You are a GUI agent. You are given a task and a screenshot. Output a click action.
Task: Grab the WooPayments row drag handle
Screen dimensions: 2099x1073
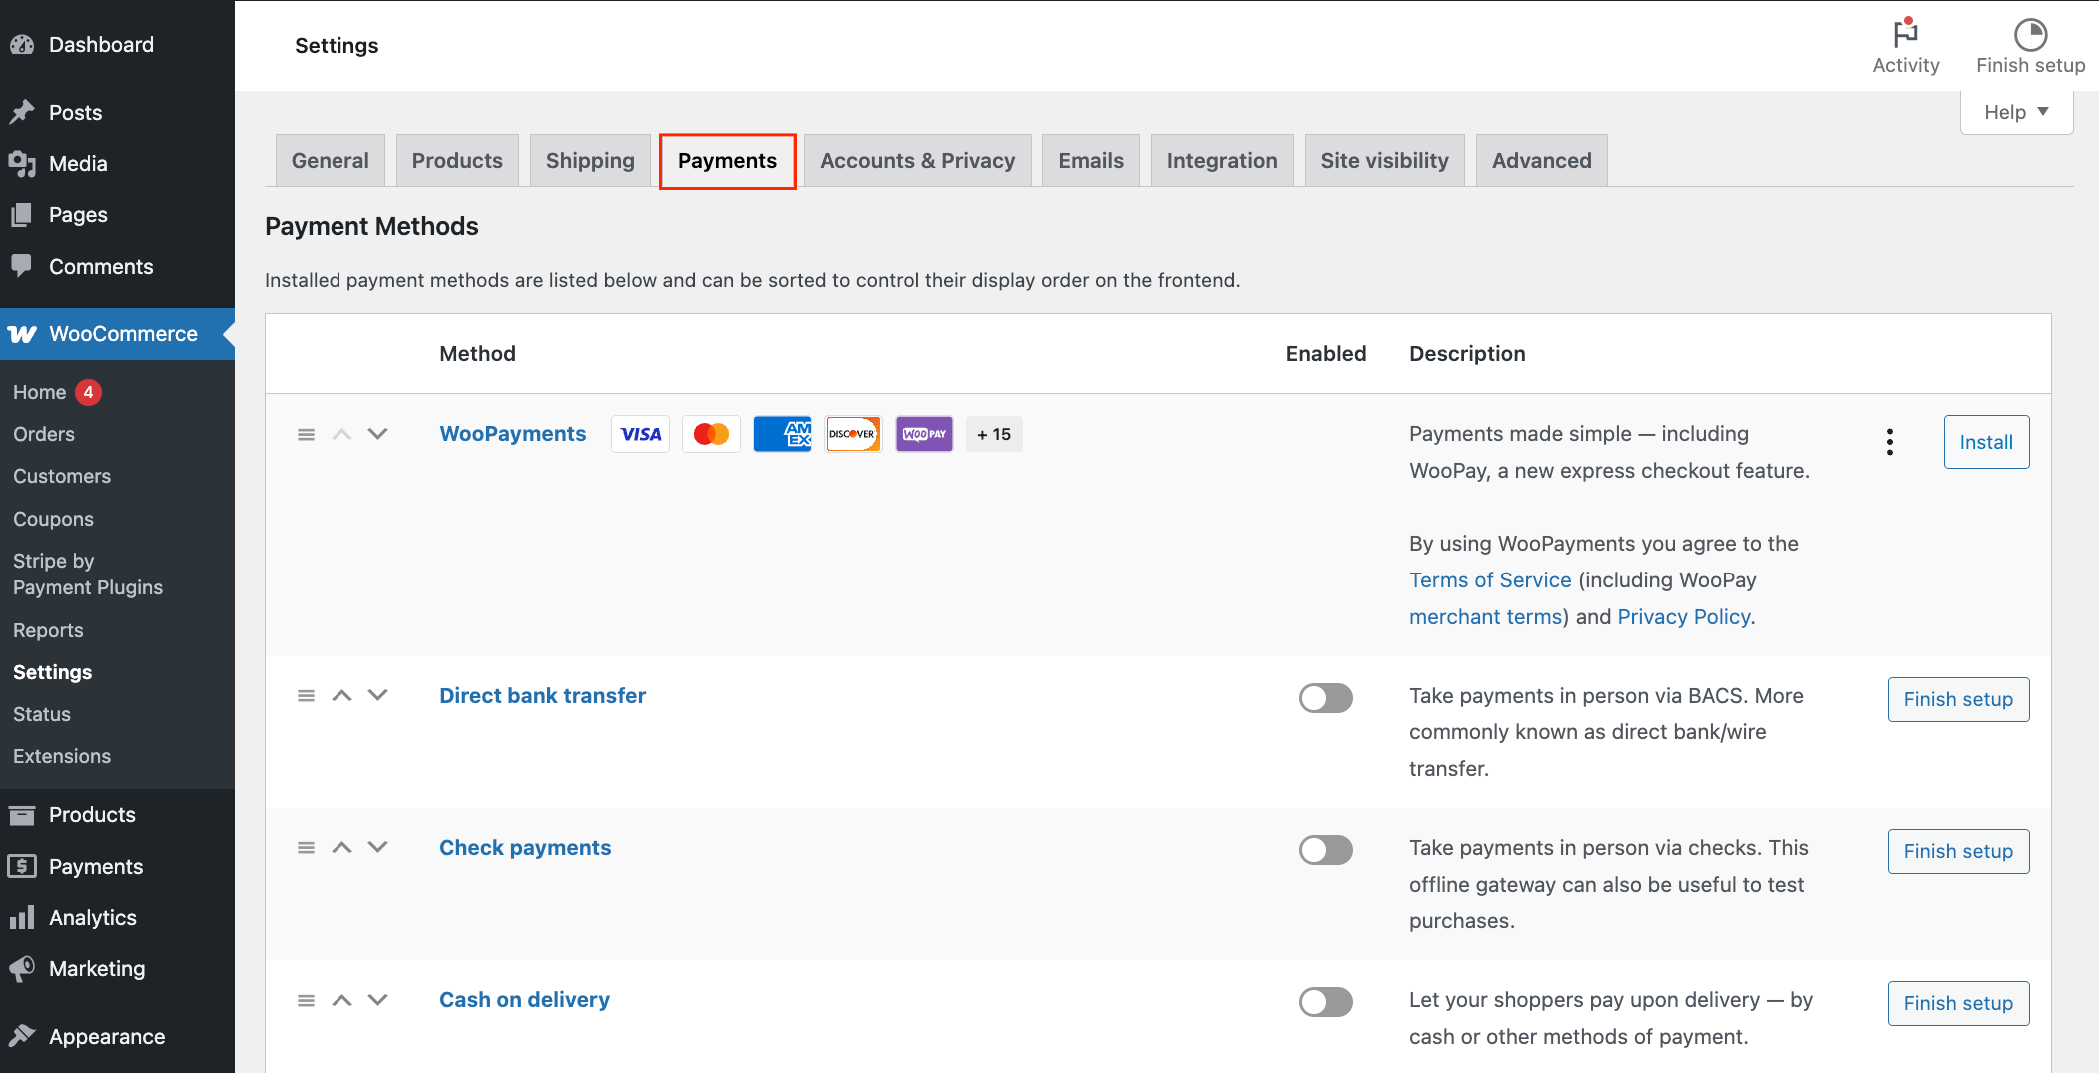coord(306,434)
